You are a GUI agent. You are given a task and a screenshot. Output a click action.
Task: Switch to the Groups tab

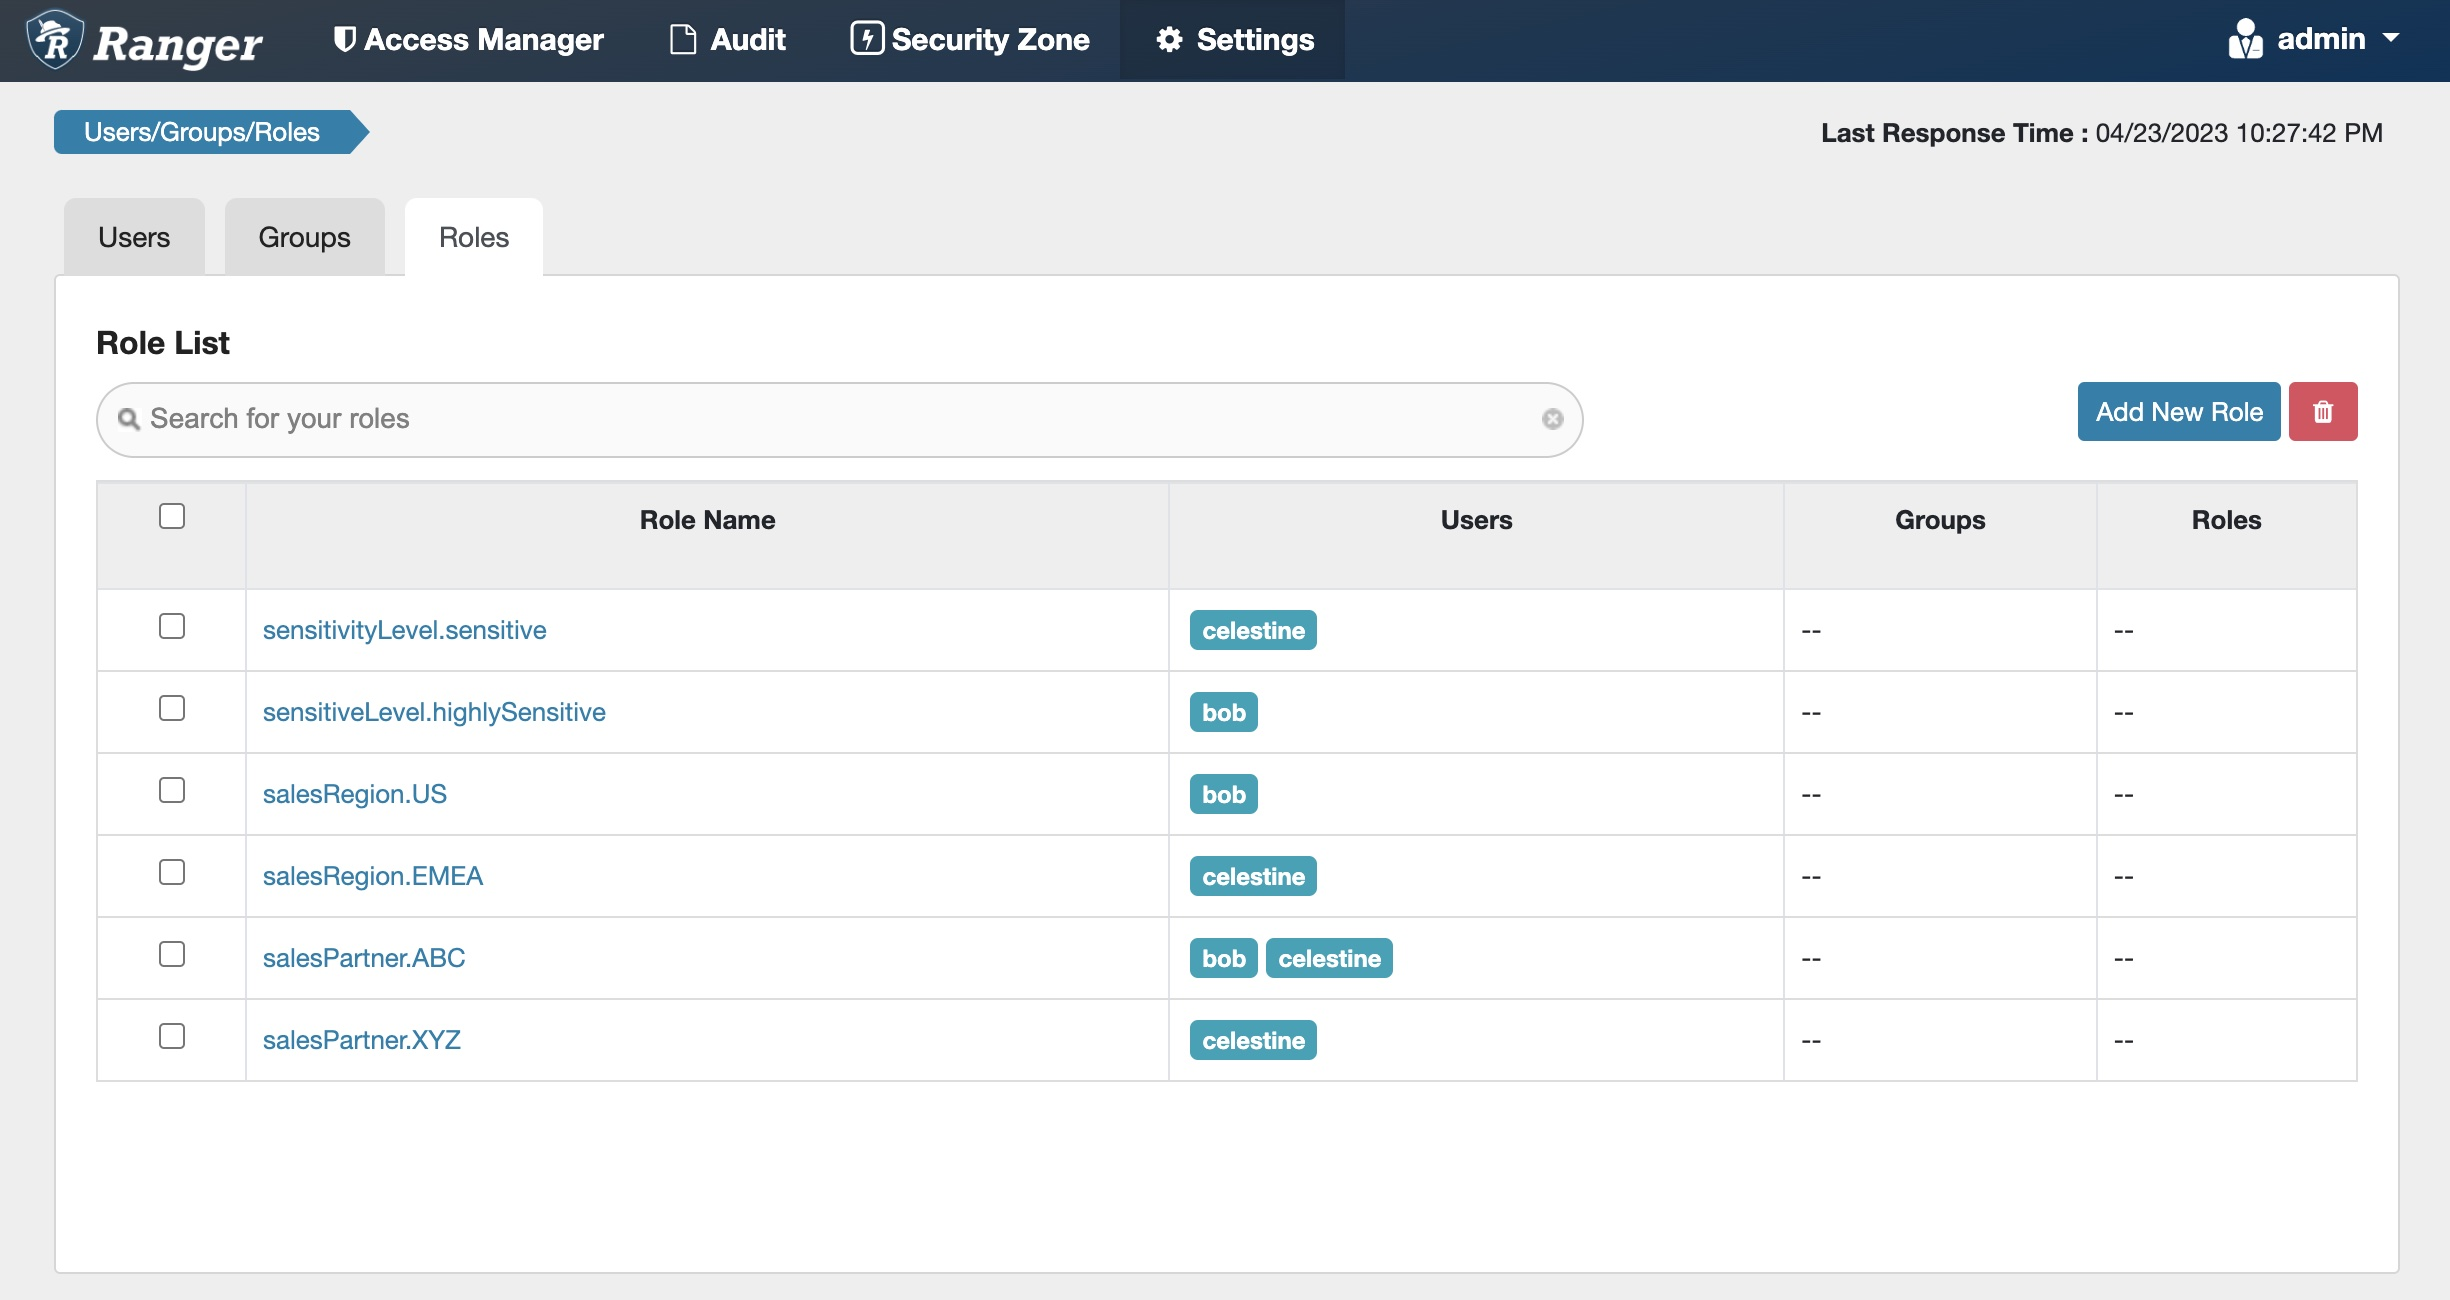(304, 237)
